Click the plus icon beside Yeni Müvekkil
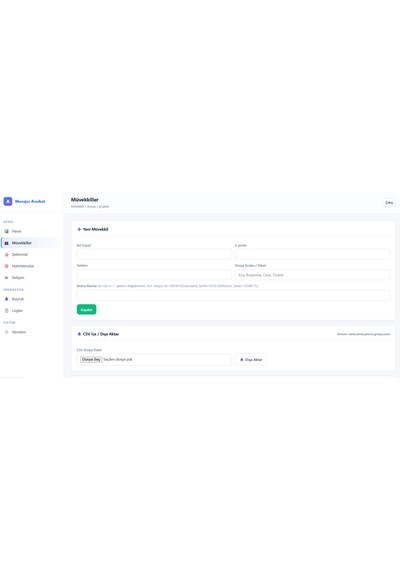The width and height of the screenshot is (400, 570). [x=79, y=229]
